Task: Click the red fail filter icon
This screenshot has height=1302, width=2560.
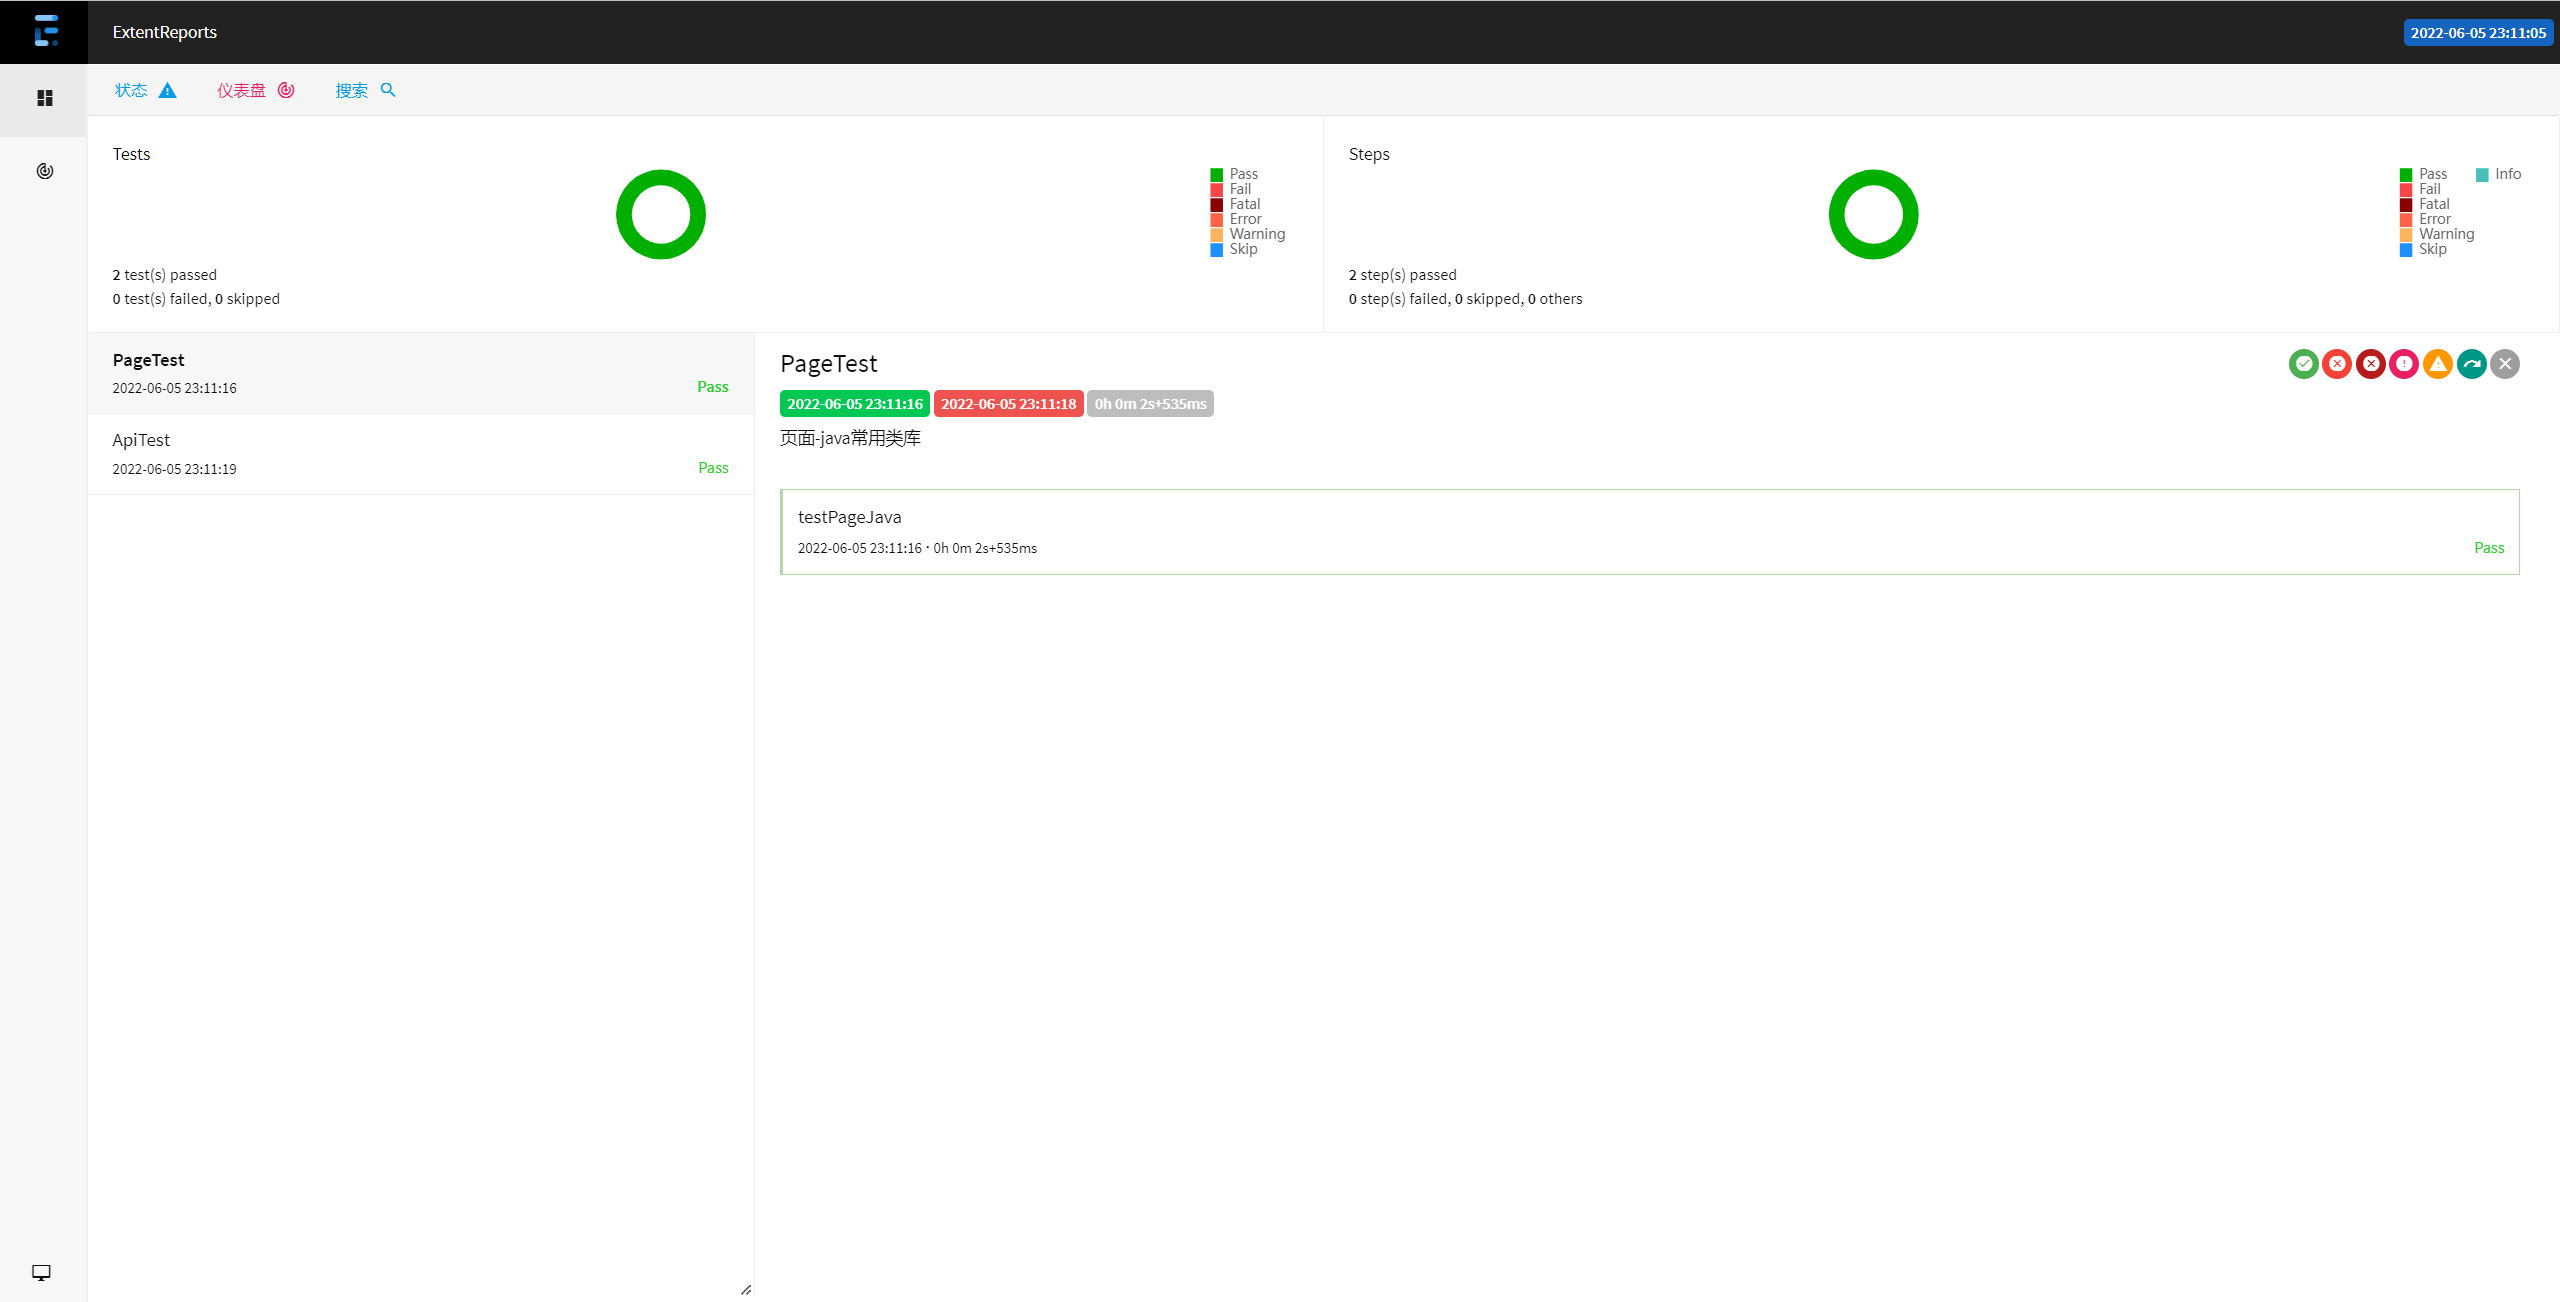Action: [2337, 364]
